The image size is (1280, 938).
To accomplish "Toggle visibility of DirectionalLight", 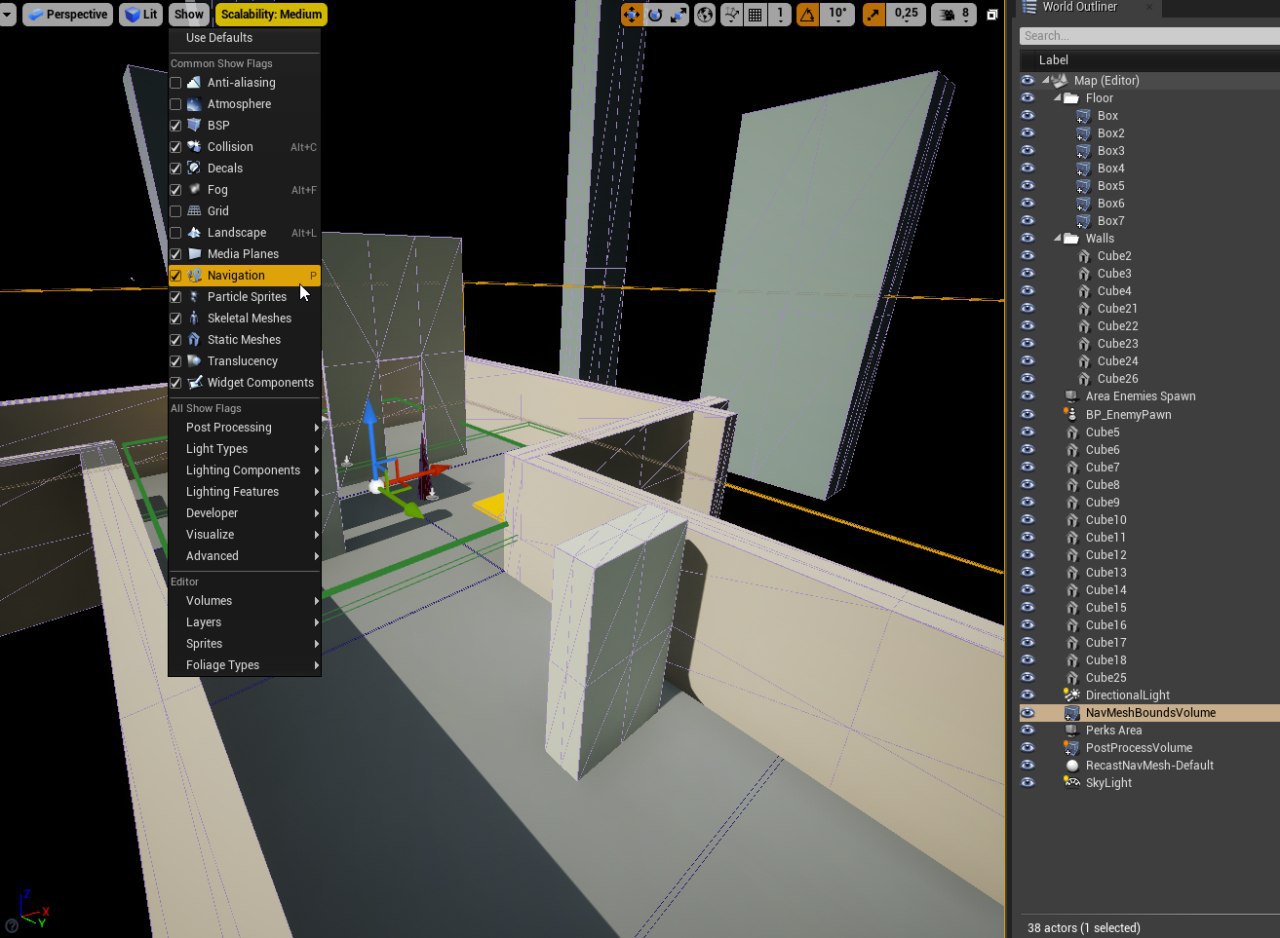I will pyautogui.click(x=1027, y=695).
